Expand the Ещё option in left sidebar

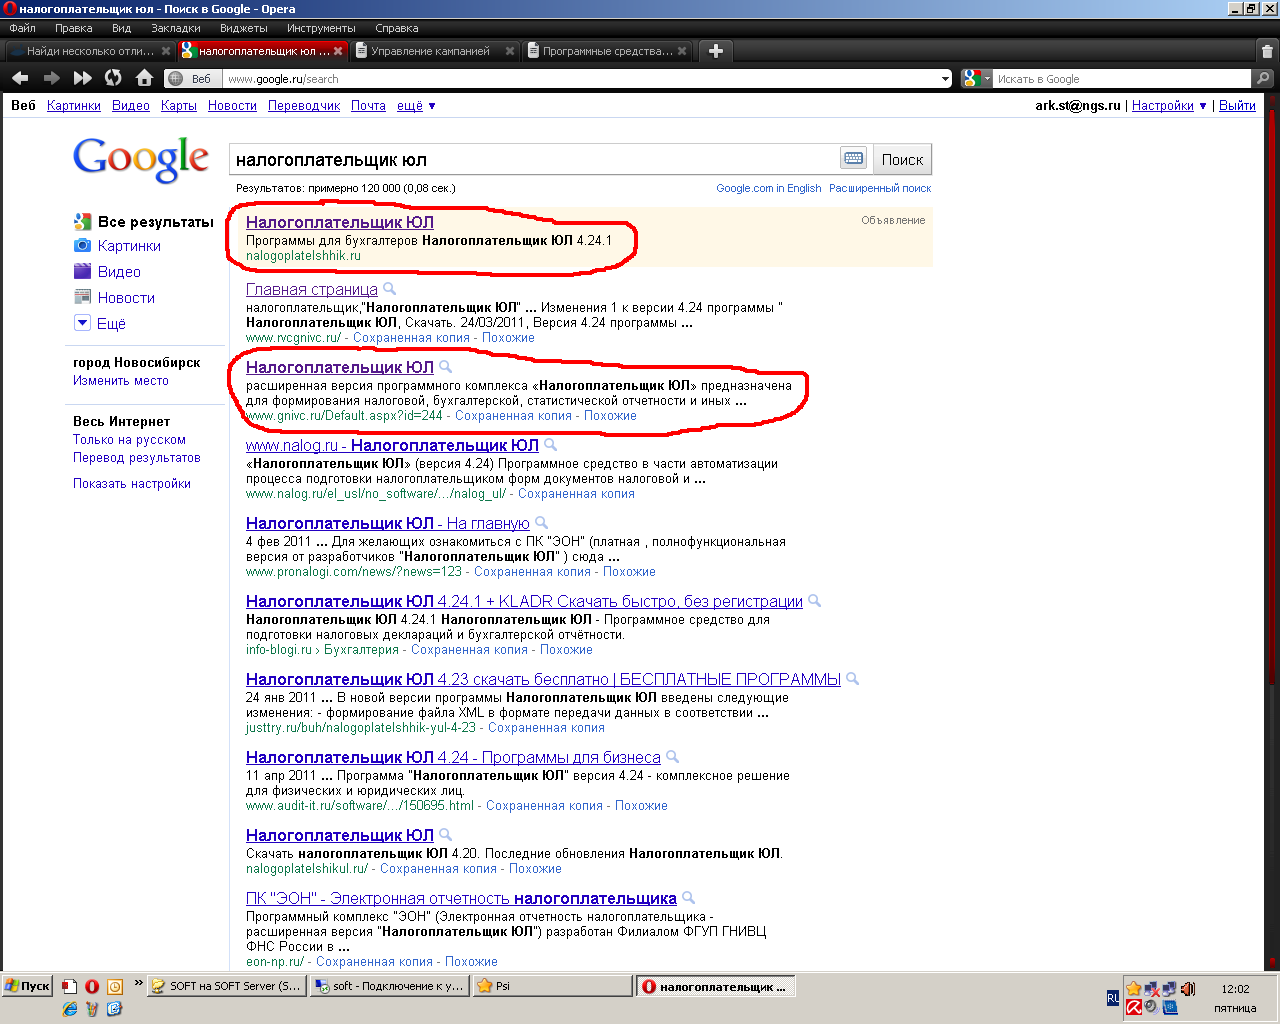(100, 324)
